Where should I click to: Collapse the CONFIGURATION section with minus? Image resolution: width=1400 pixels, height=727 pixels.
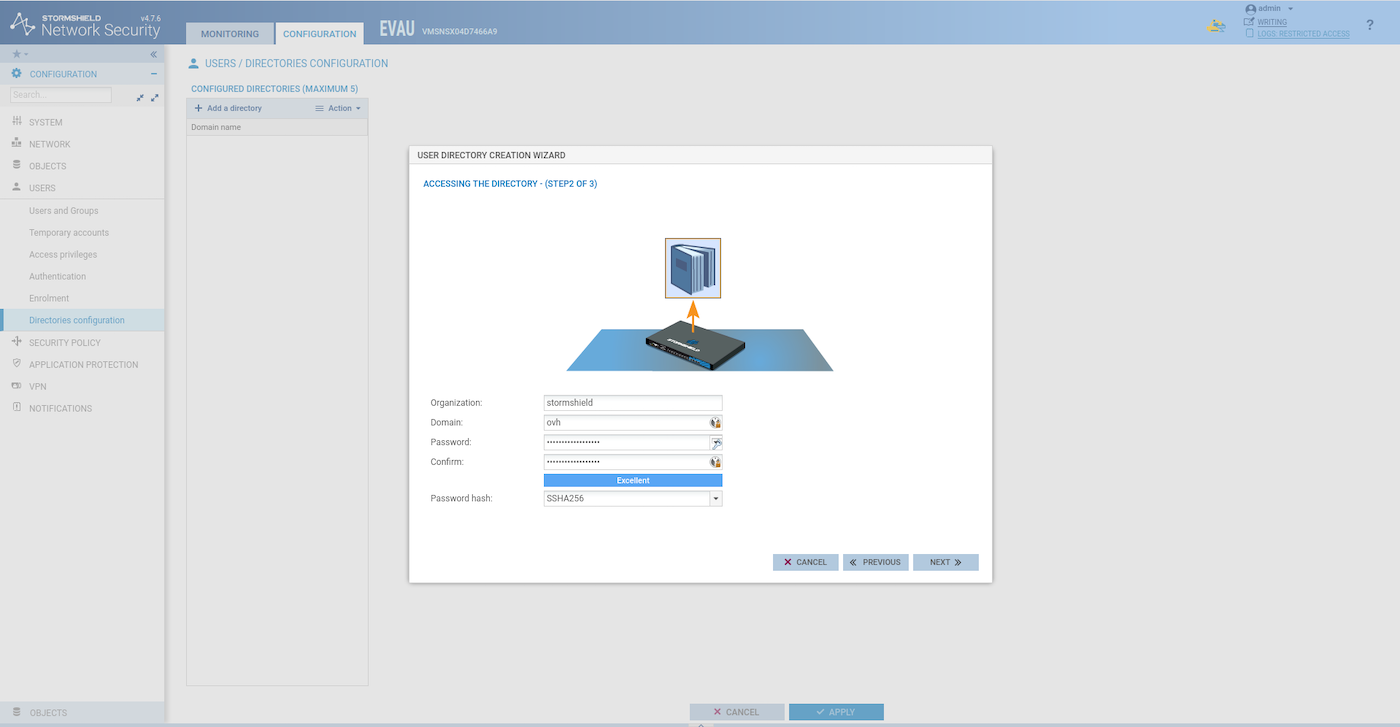[154, 74]
